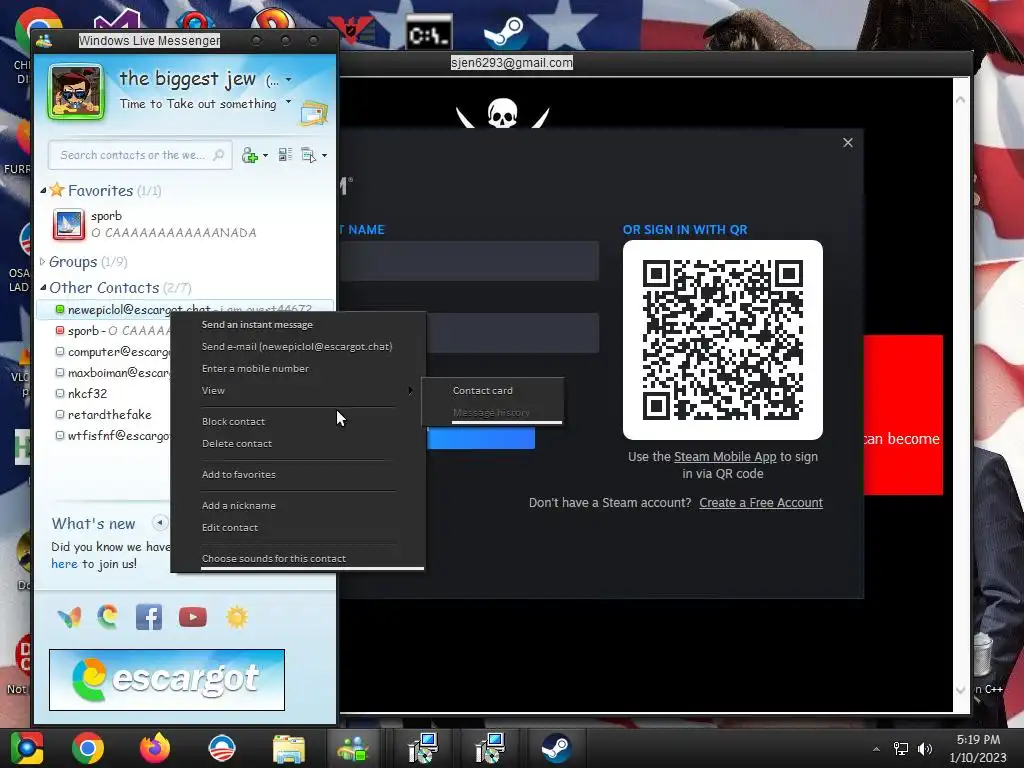
Task: Open personal message dropdown arrow
Action: coord(289,103)
